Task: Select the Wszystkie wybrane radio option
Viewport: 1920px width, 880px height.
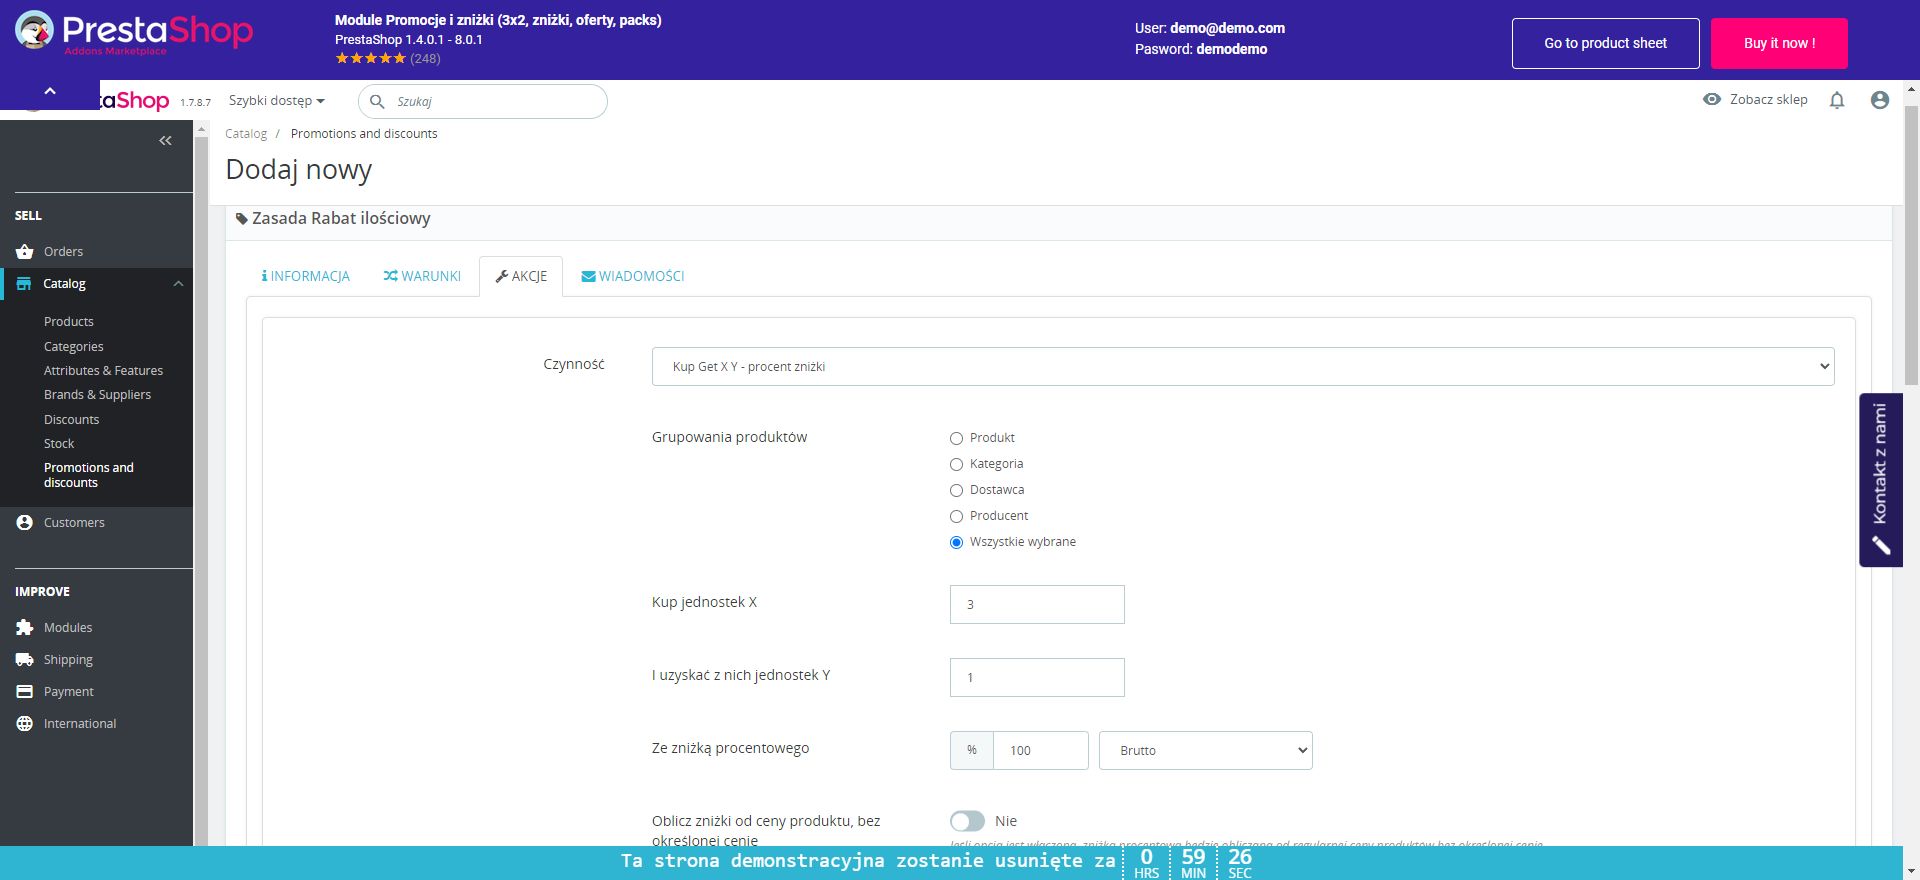Action: click(x=956, y=543)
